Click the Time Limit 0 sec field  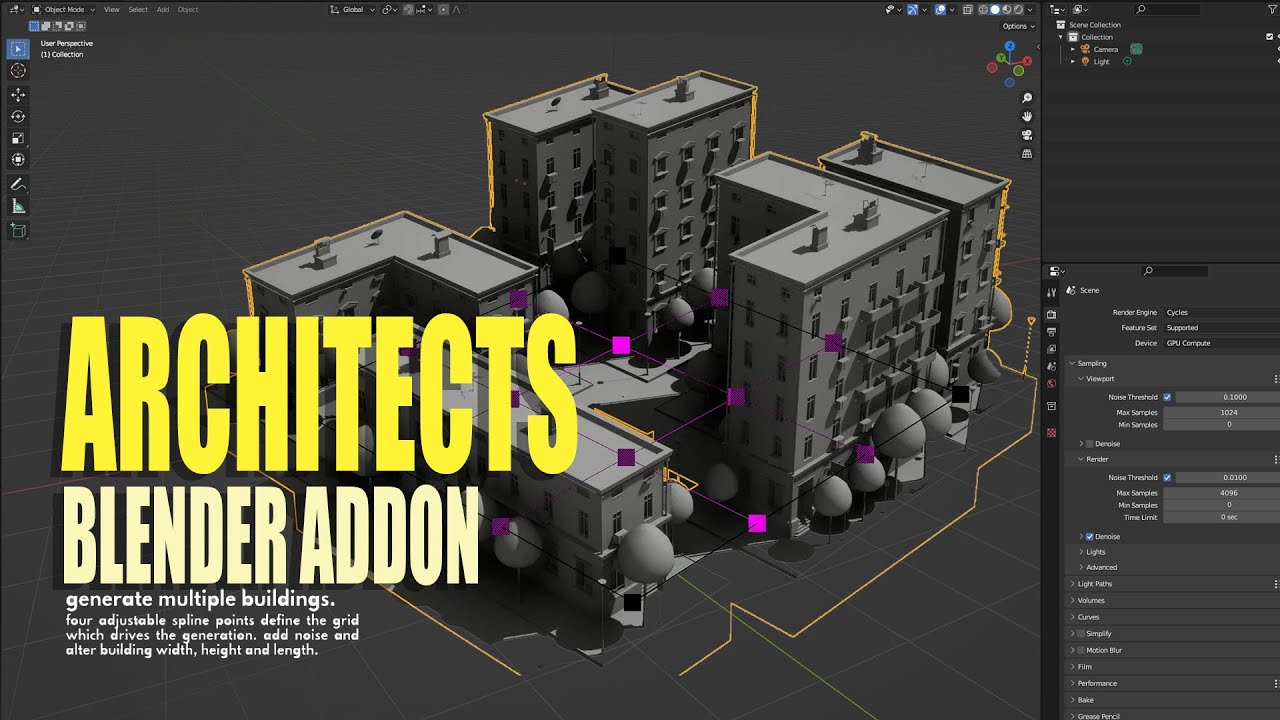coord(1221,517)
